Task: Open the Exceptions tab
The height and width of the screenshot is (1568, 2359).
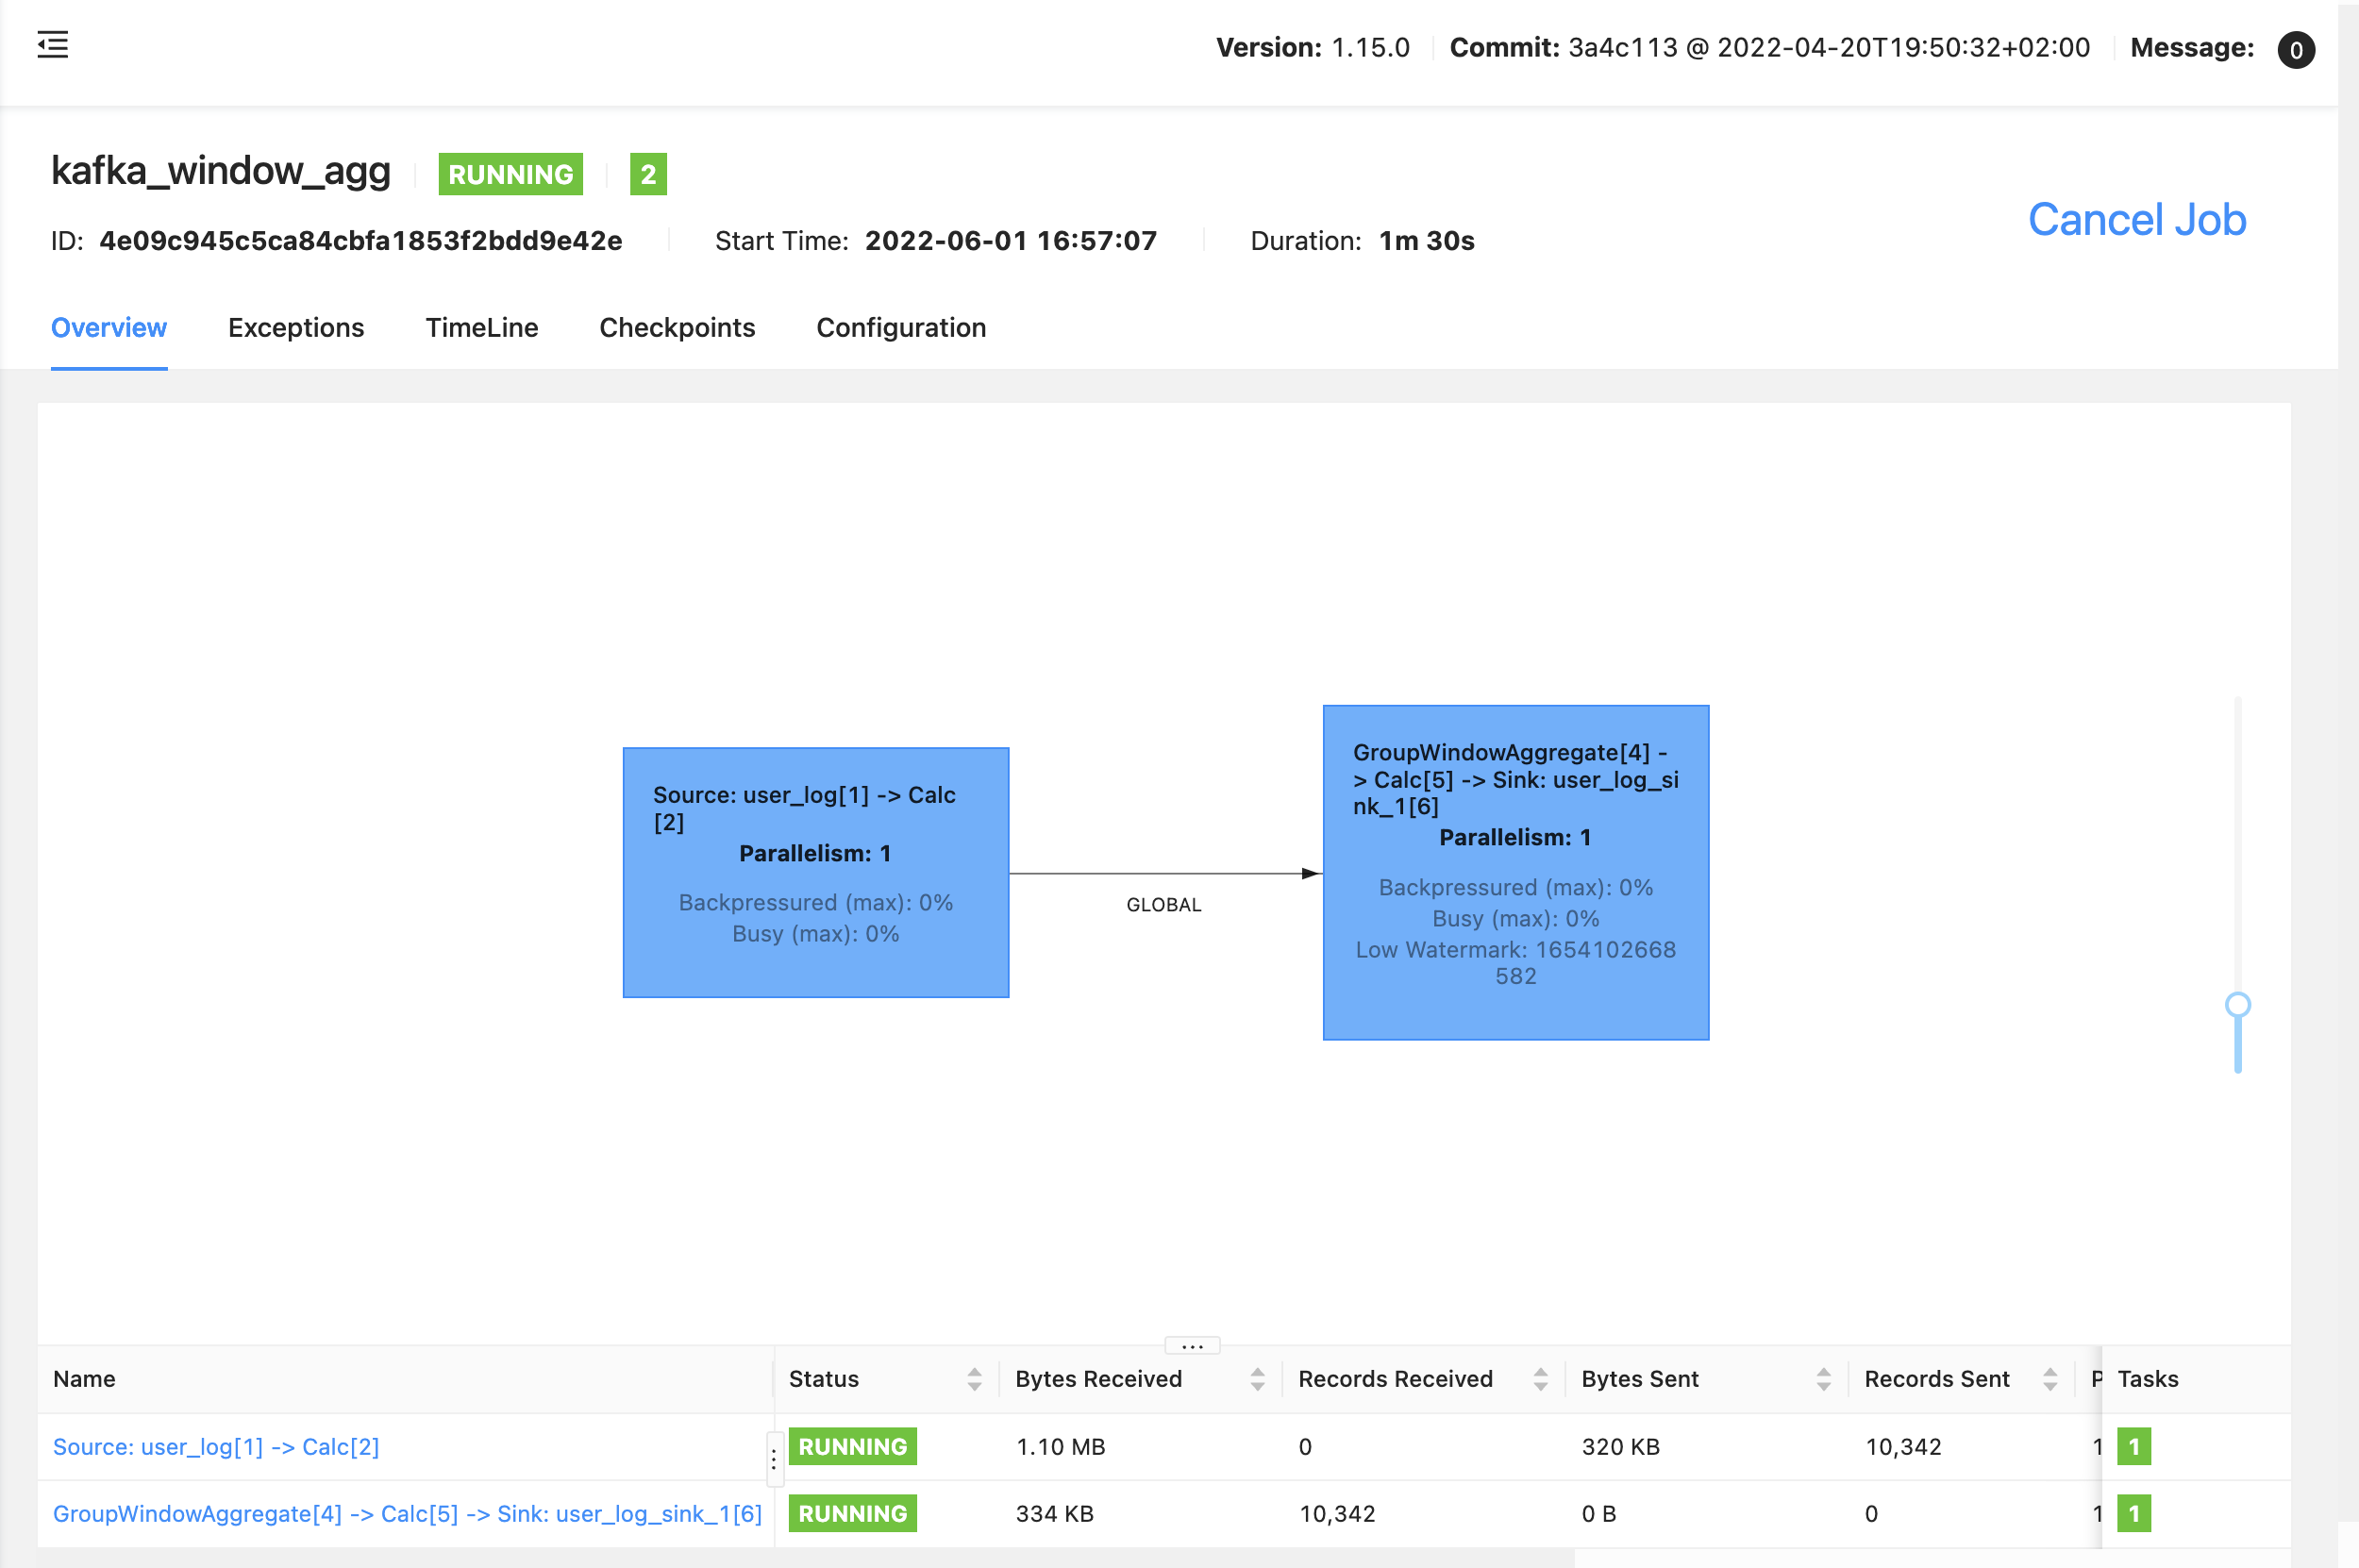Action: pos(296,328)
